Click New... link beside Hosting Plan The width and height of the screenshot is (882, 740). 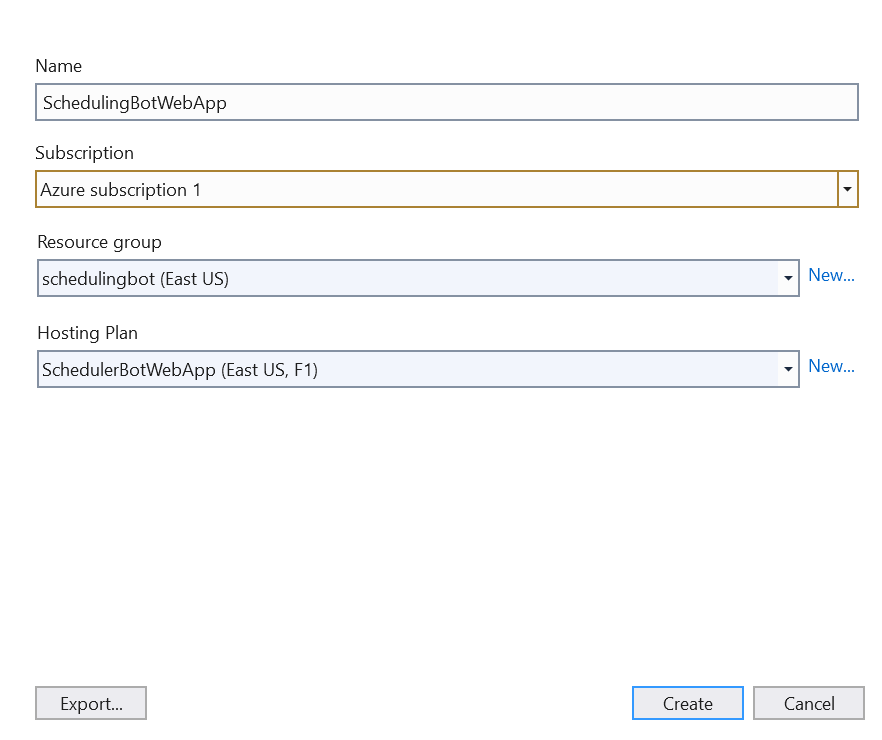click(831, 366)
